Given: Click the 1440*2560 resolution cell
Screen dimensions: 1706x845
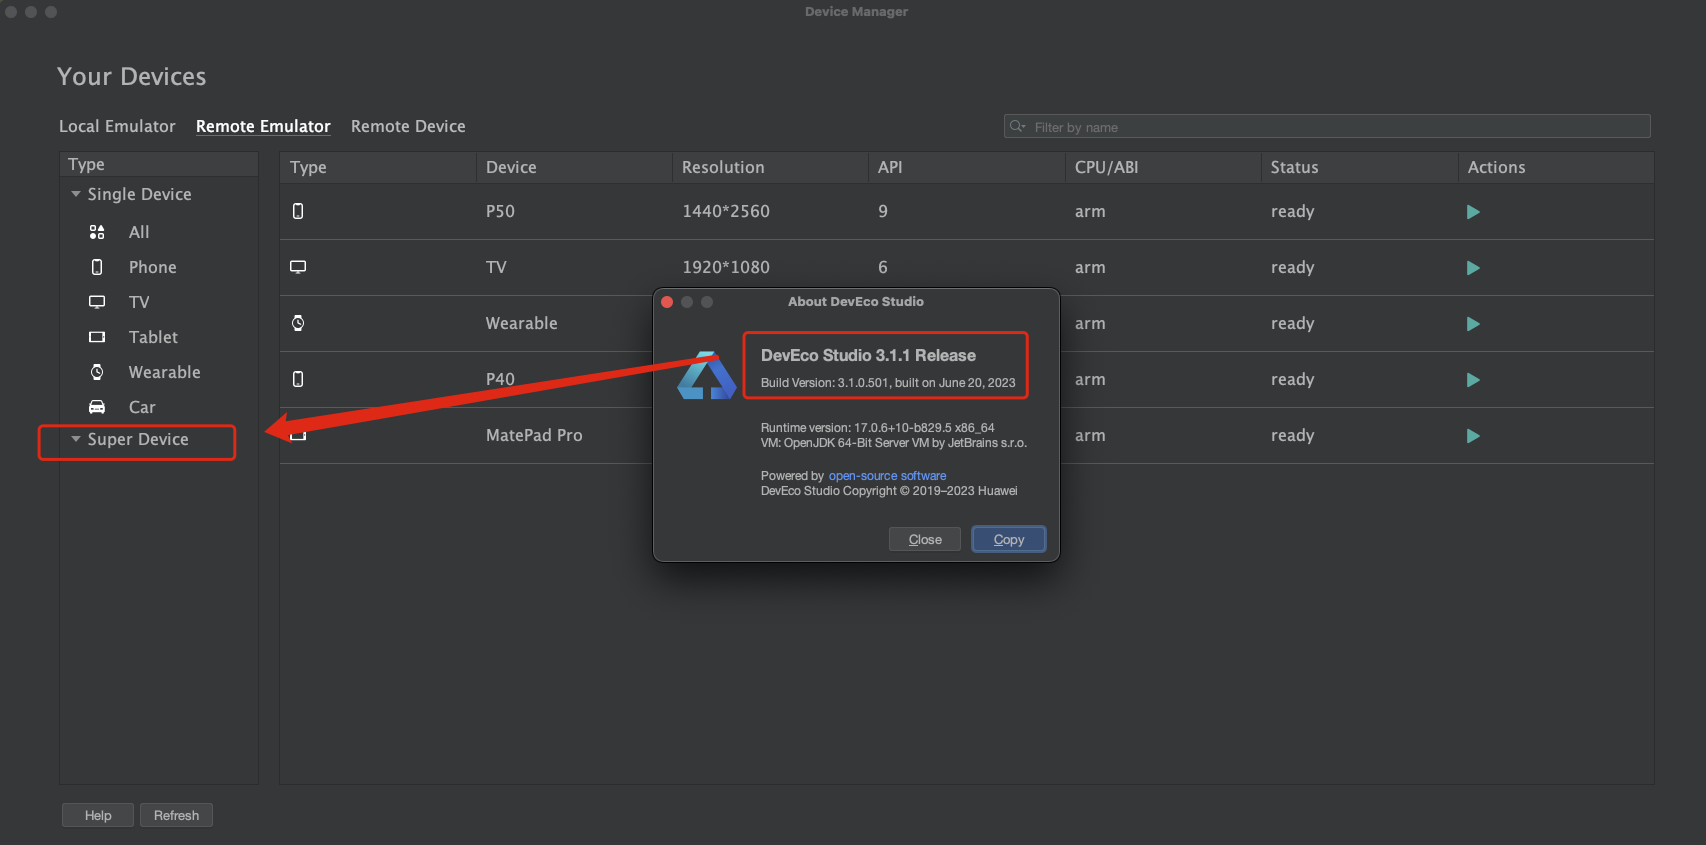Looking at the screenshot, I should point(726,211).
